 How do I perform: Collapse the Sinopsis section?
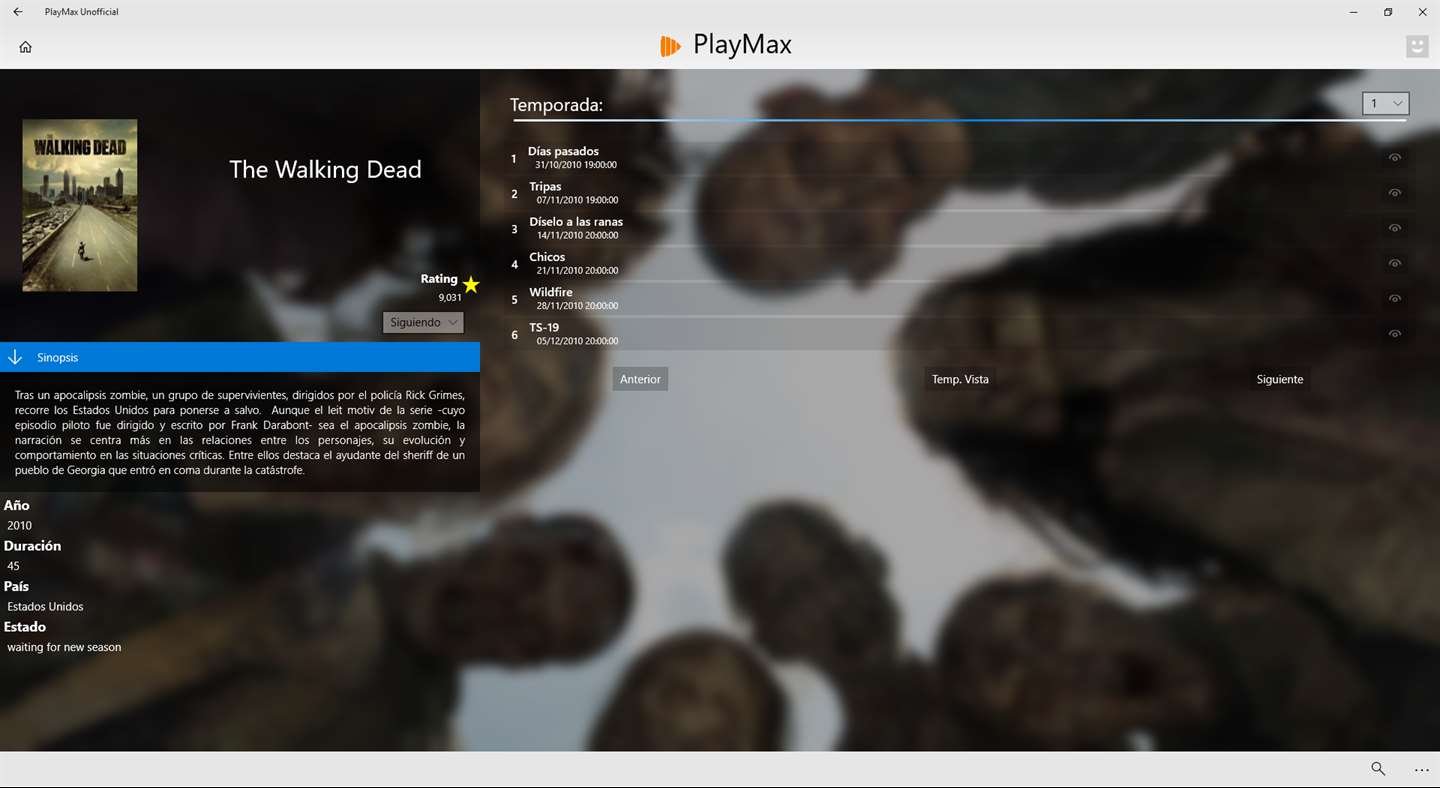pyautogui.click(x=240, y=357)
